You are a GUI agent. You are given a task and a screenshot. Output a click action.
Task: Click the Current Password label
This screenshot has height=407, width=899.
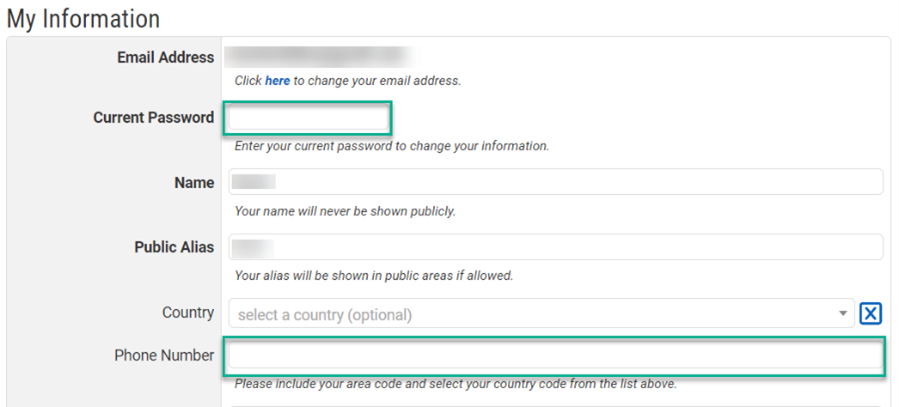coord(154,118)
